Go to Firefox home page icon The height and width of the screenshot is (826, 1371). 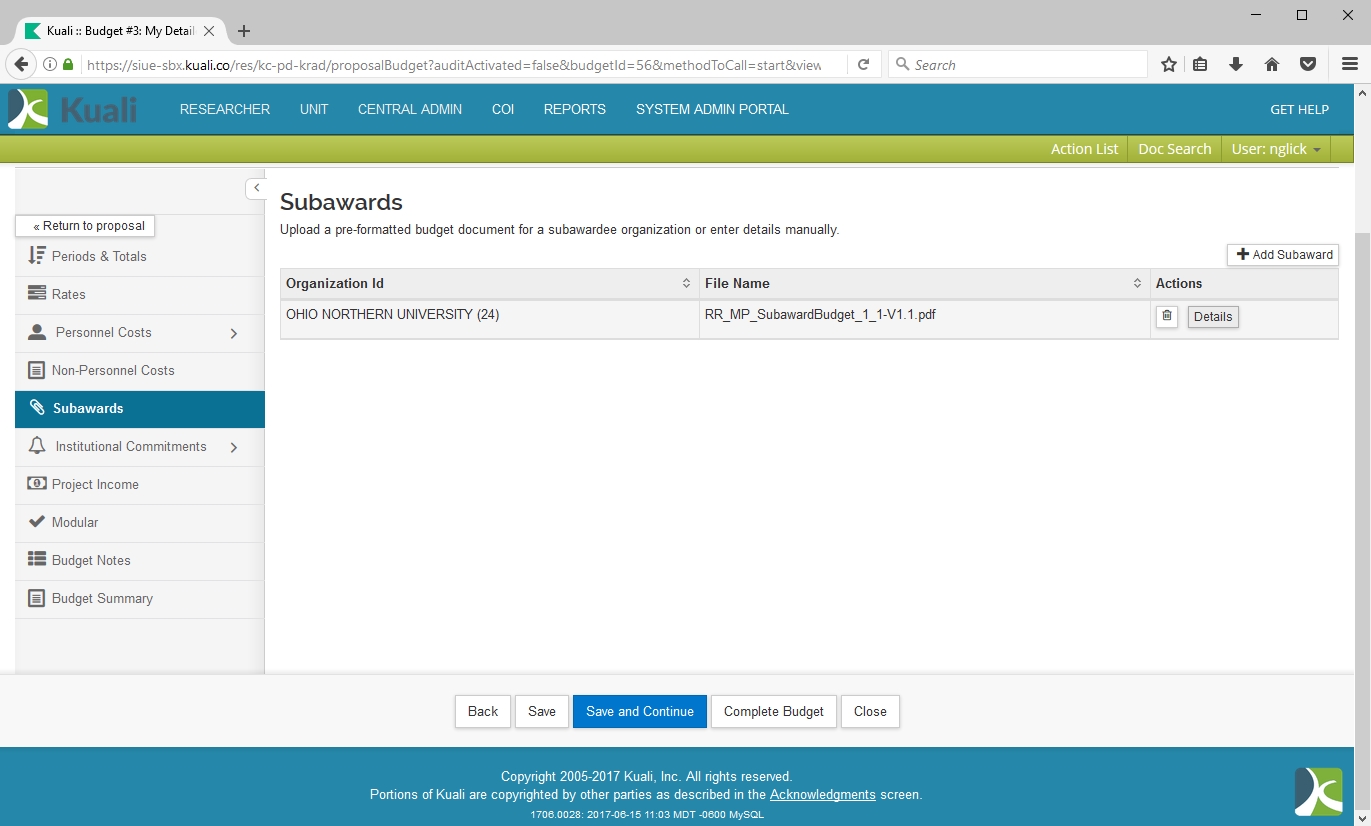[1272, 65]
